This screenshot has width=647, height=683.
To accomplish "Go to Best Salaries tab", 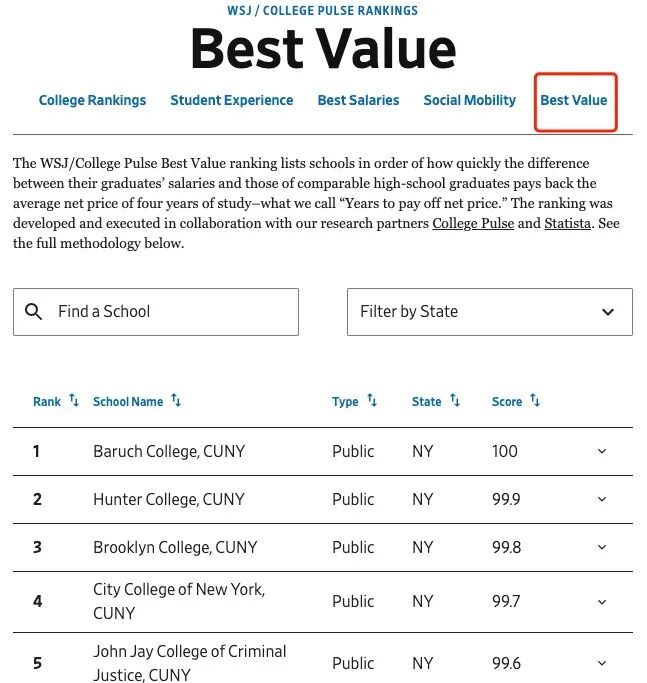I will (358, 100).
